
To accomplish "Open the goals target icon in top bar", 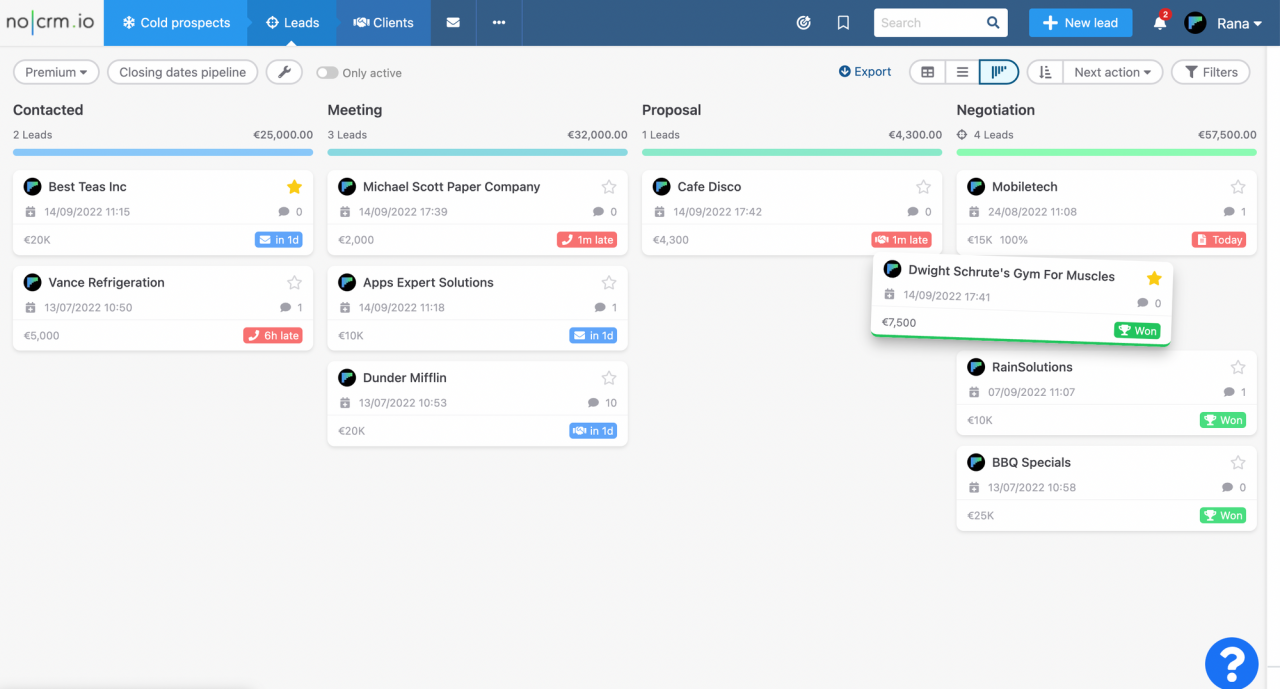I will (803, 21).
